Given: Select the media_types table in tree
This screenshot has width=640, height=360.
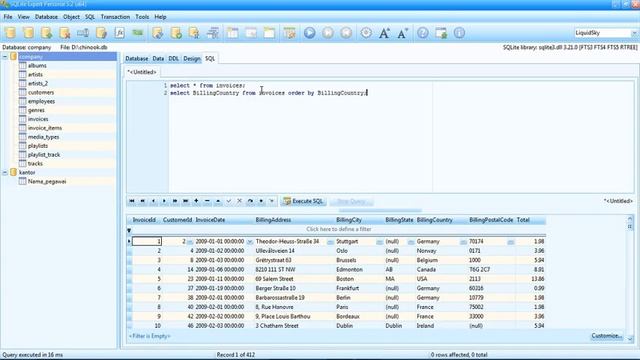Looking at the screenshot, I should [43, 137].
